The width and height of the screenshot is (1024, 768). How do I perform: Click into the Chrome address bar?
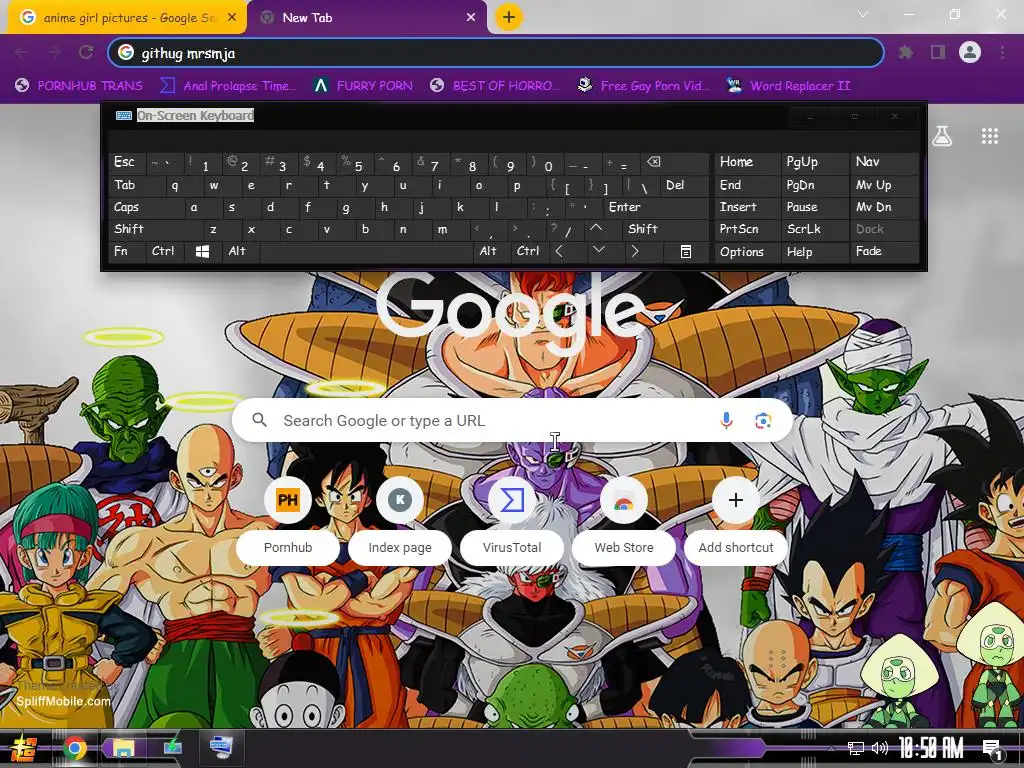click(496, 53)
